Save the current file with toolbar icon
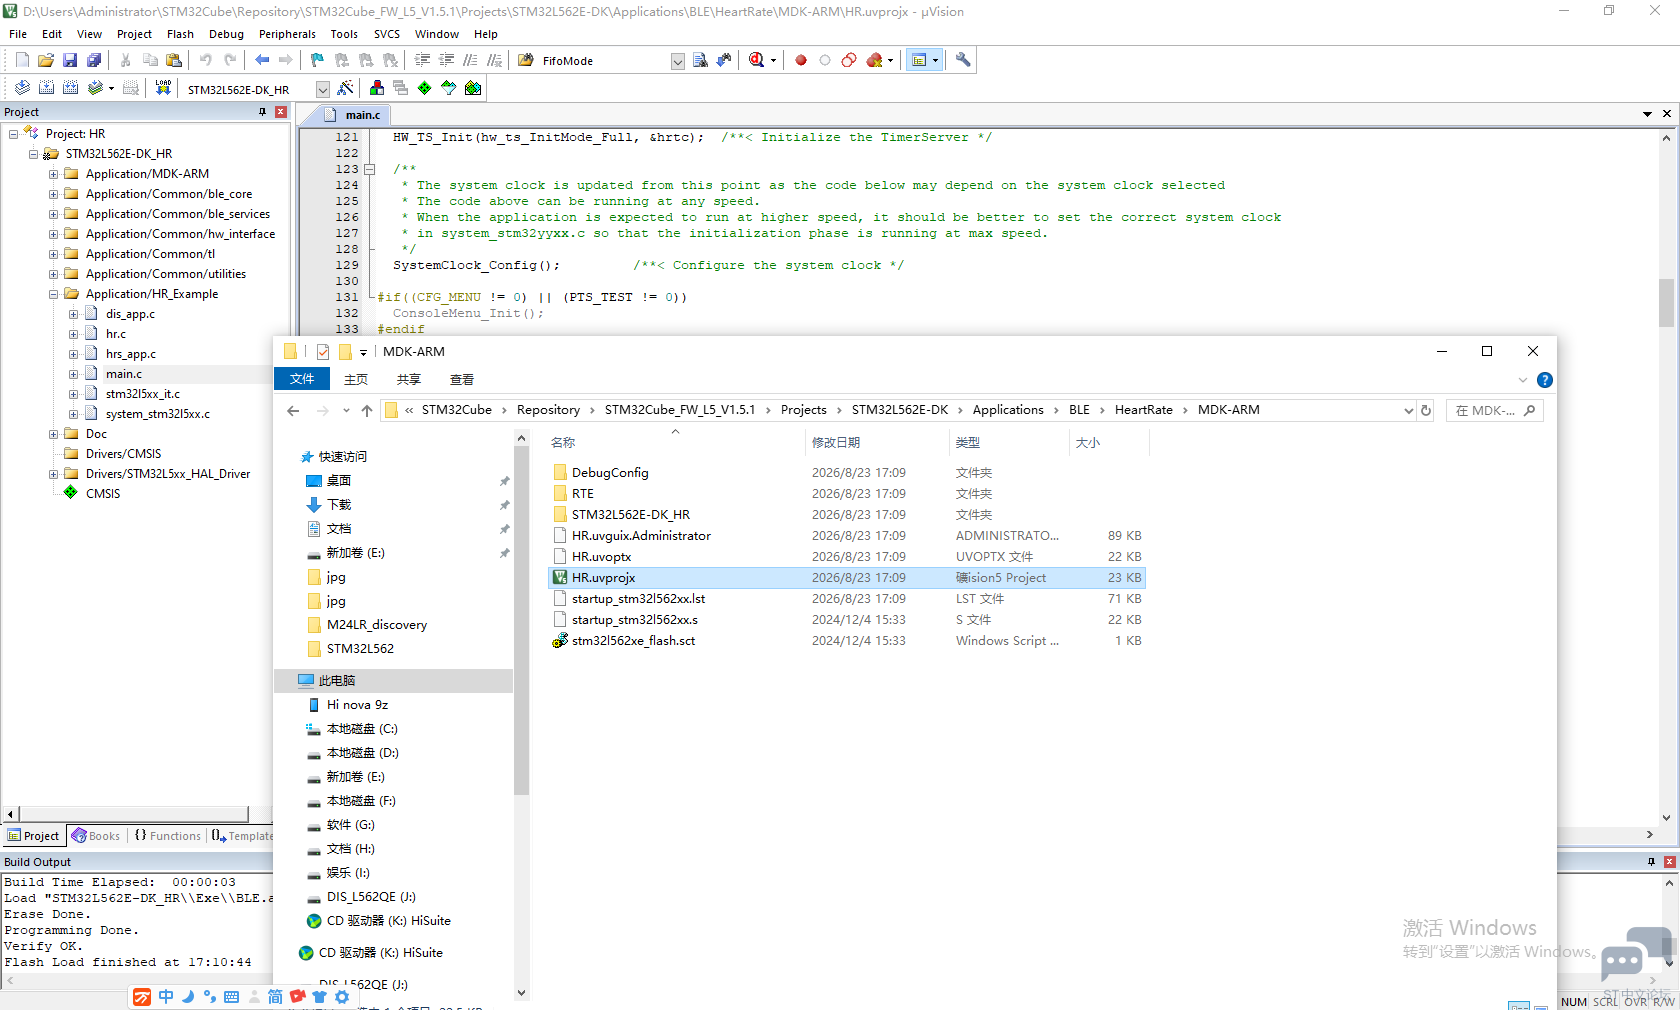Image resolution: width=1680 pixels, height=1010 pixels. coord(70,60)
